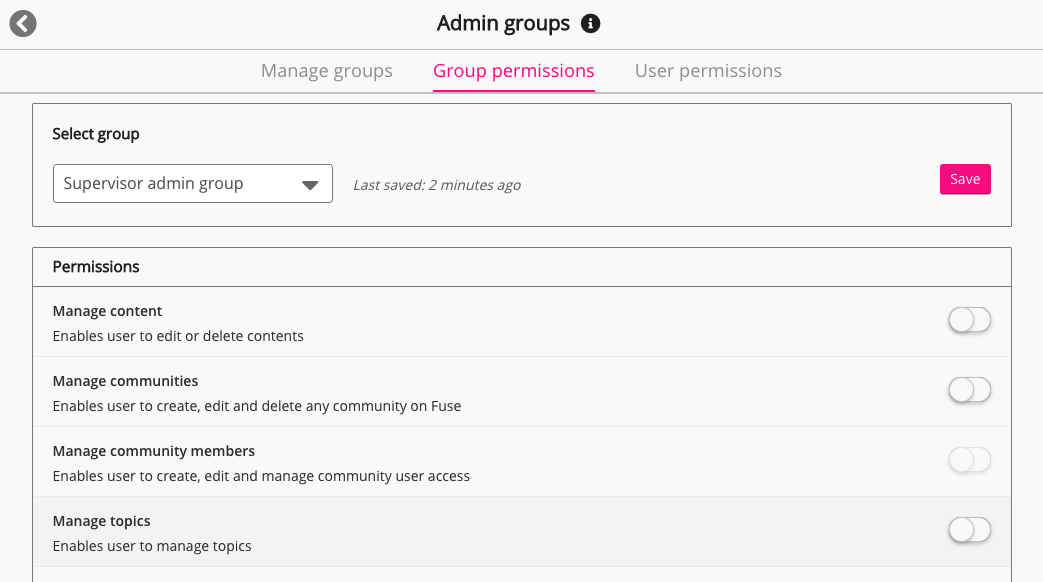Turn on the Manage communities switch
This screenshot has width=1043, height=582.
[x=969, y=390]
